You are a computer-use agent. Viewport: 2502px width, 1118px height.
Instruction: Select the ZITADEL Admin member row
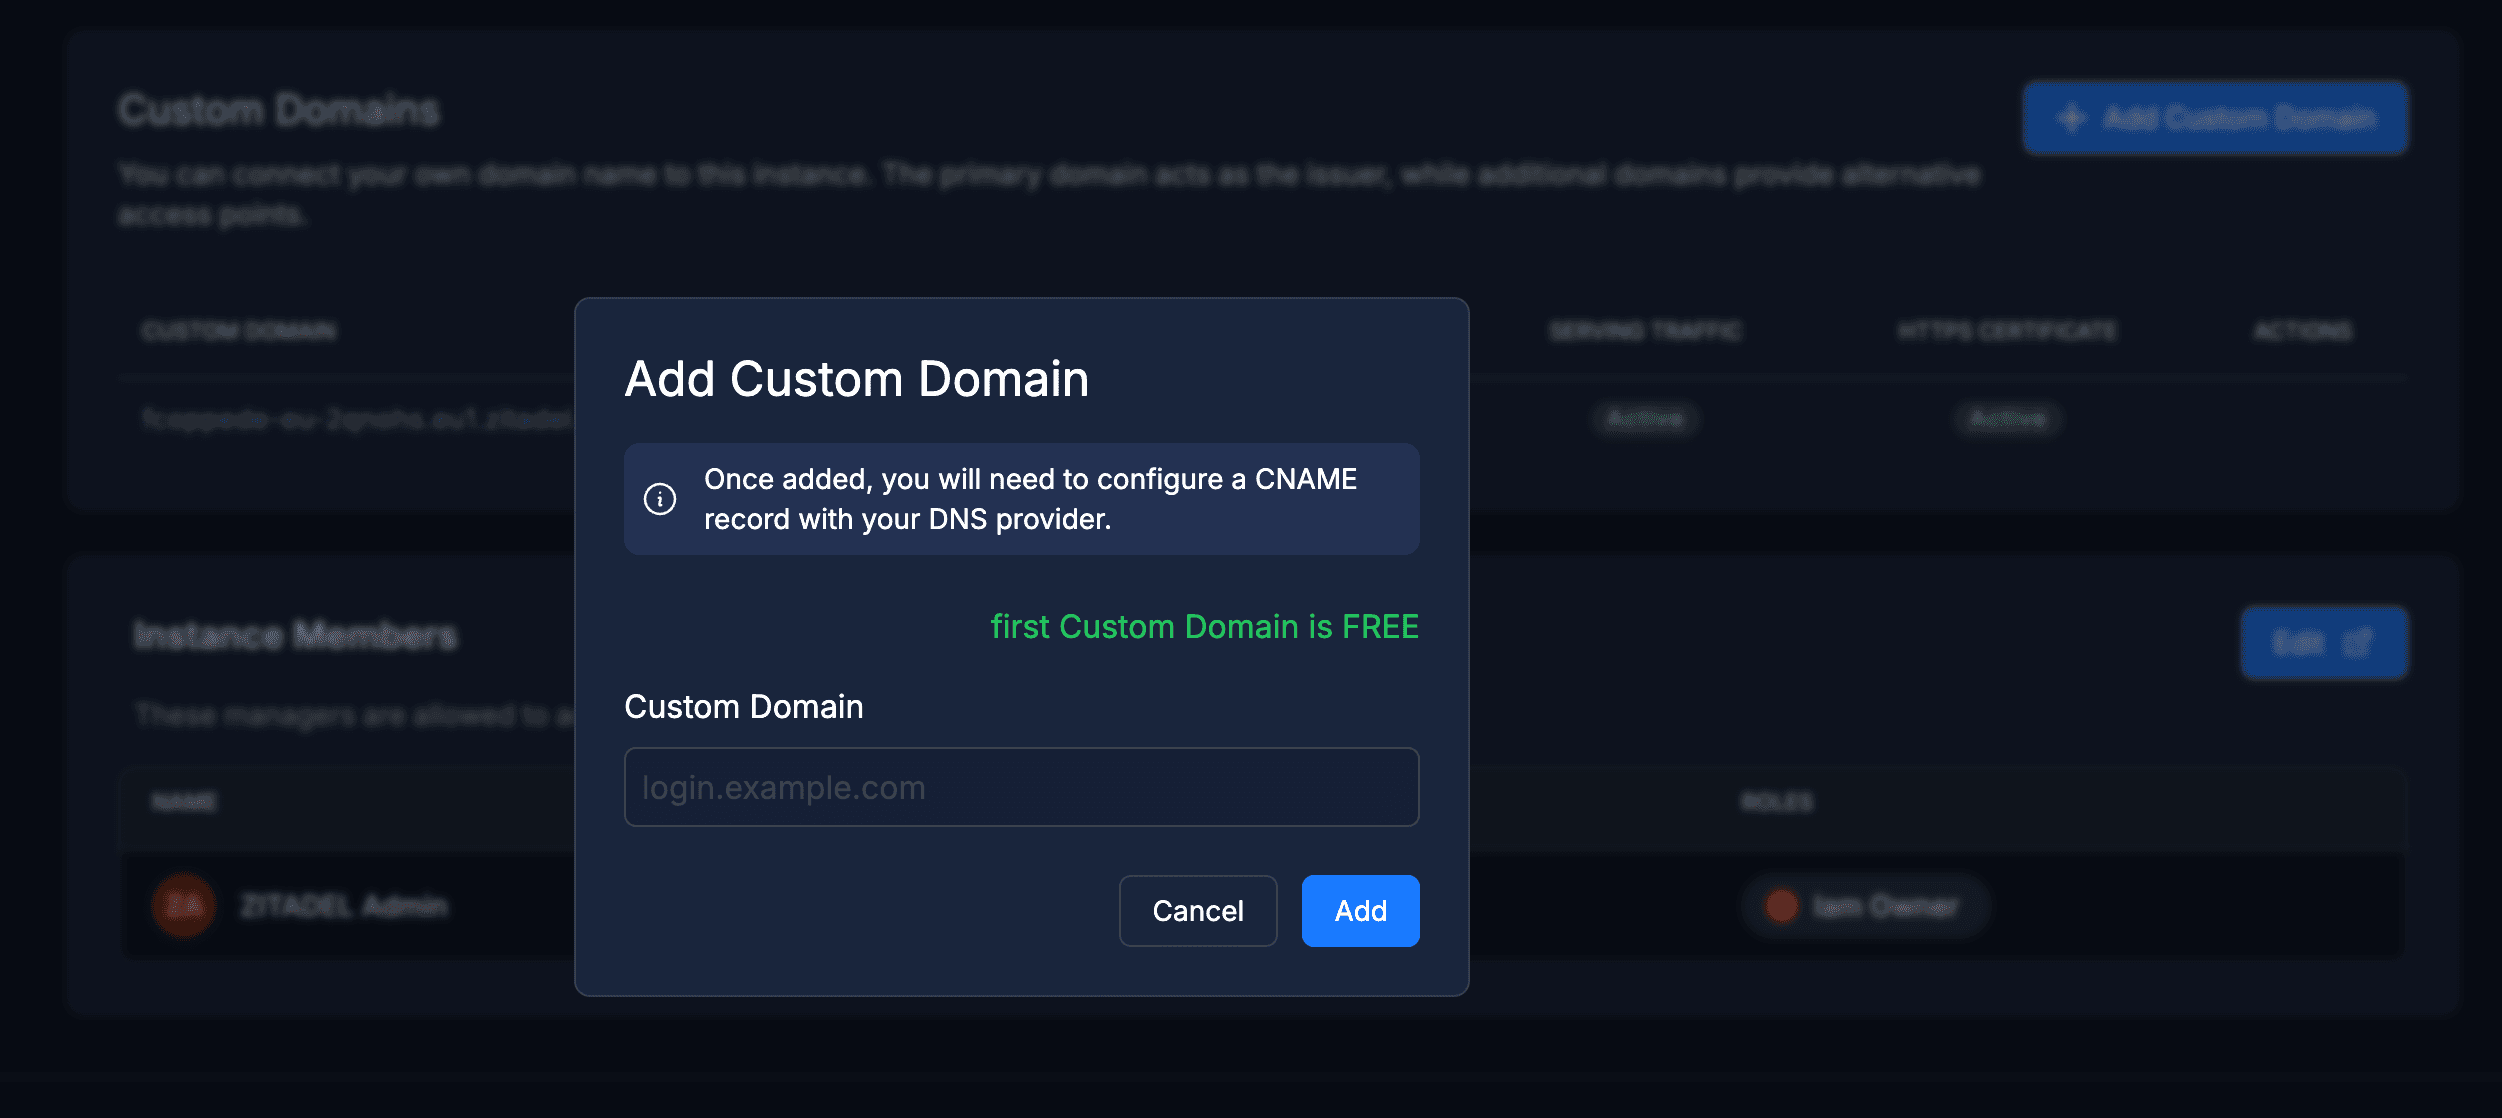point(345,906)
